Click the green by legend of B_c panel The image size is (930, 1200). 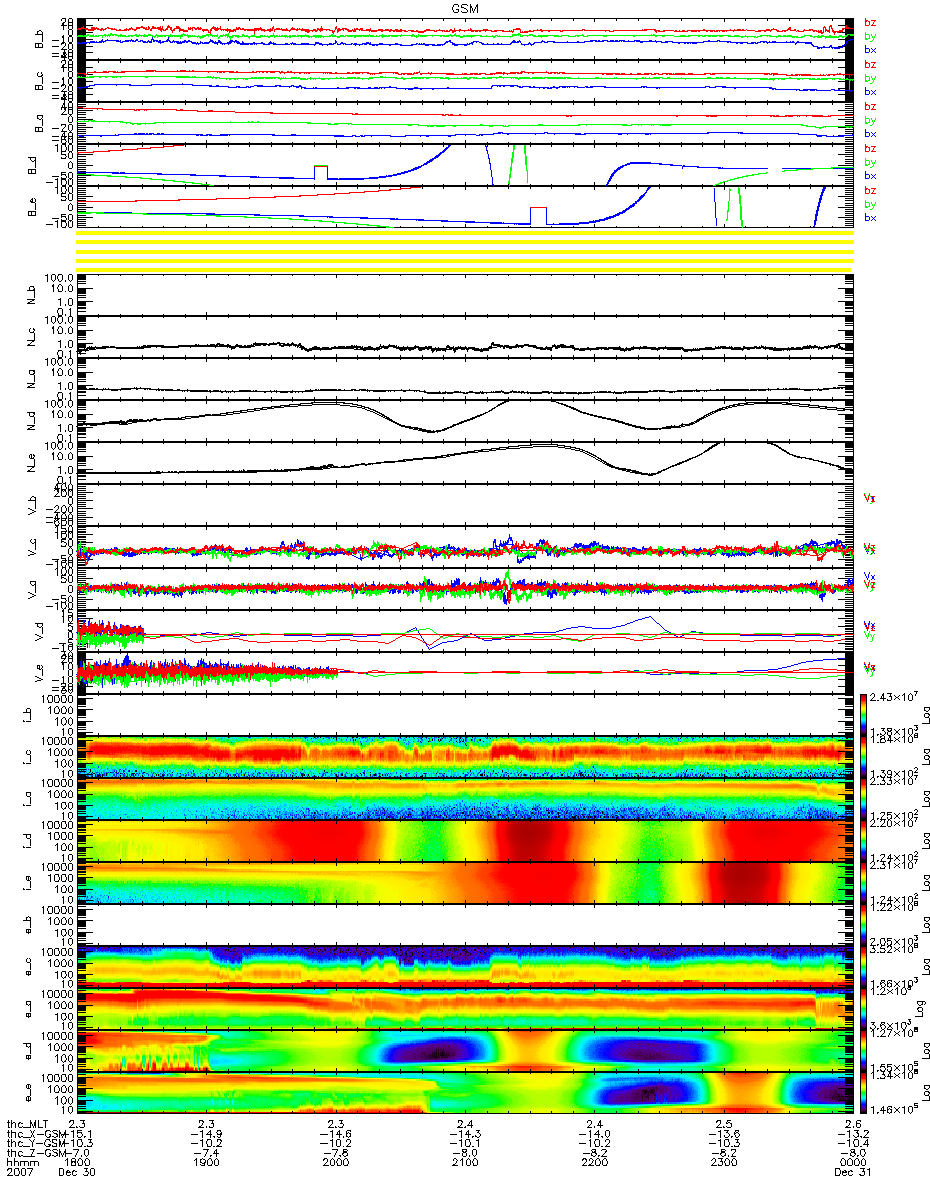870,78
